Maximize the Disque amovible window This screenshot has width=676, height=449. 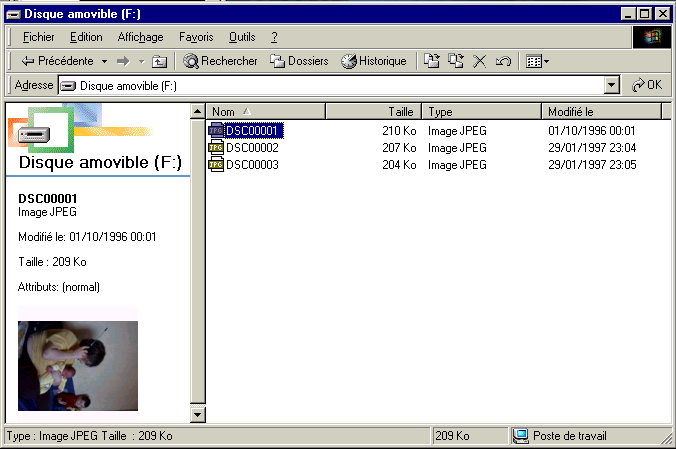(645, 14)
